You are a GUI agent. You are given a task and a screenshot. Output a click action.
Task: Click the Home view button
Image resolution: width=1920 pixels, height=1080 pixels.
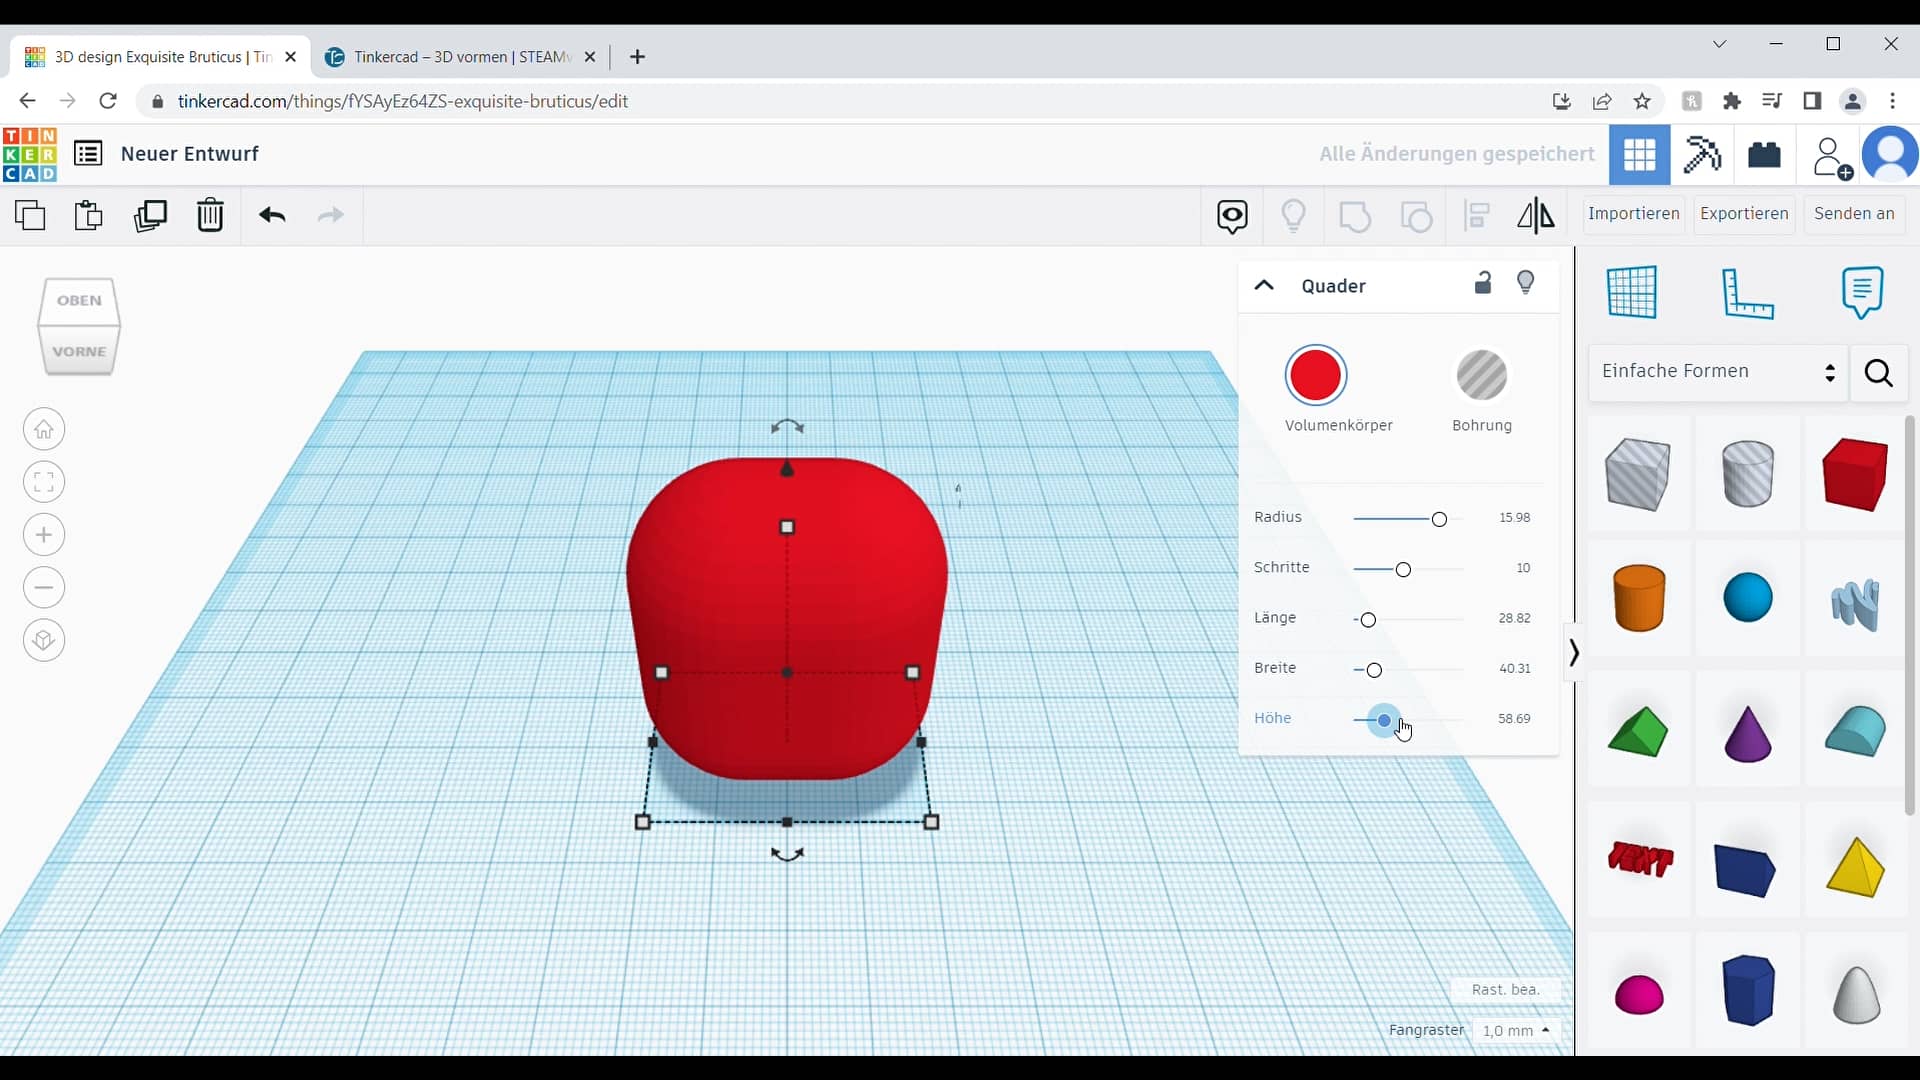(44, 430)
